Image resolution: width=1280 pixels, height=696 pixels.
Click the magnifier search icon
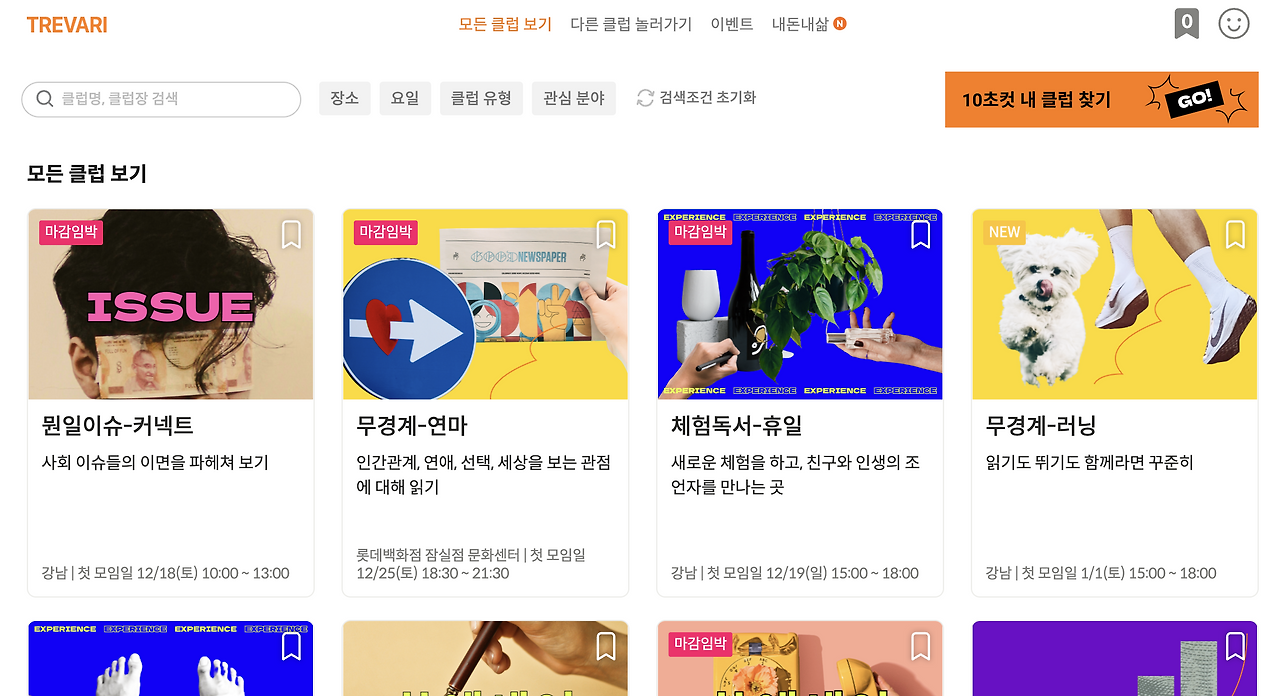[x=44, y=99]
